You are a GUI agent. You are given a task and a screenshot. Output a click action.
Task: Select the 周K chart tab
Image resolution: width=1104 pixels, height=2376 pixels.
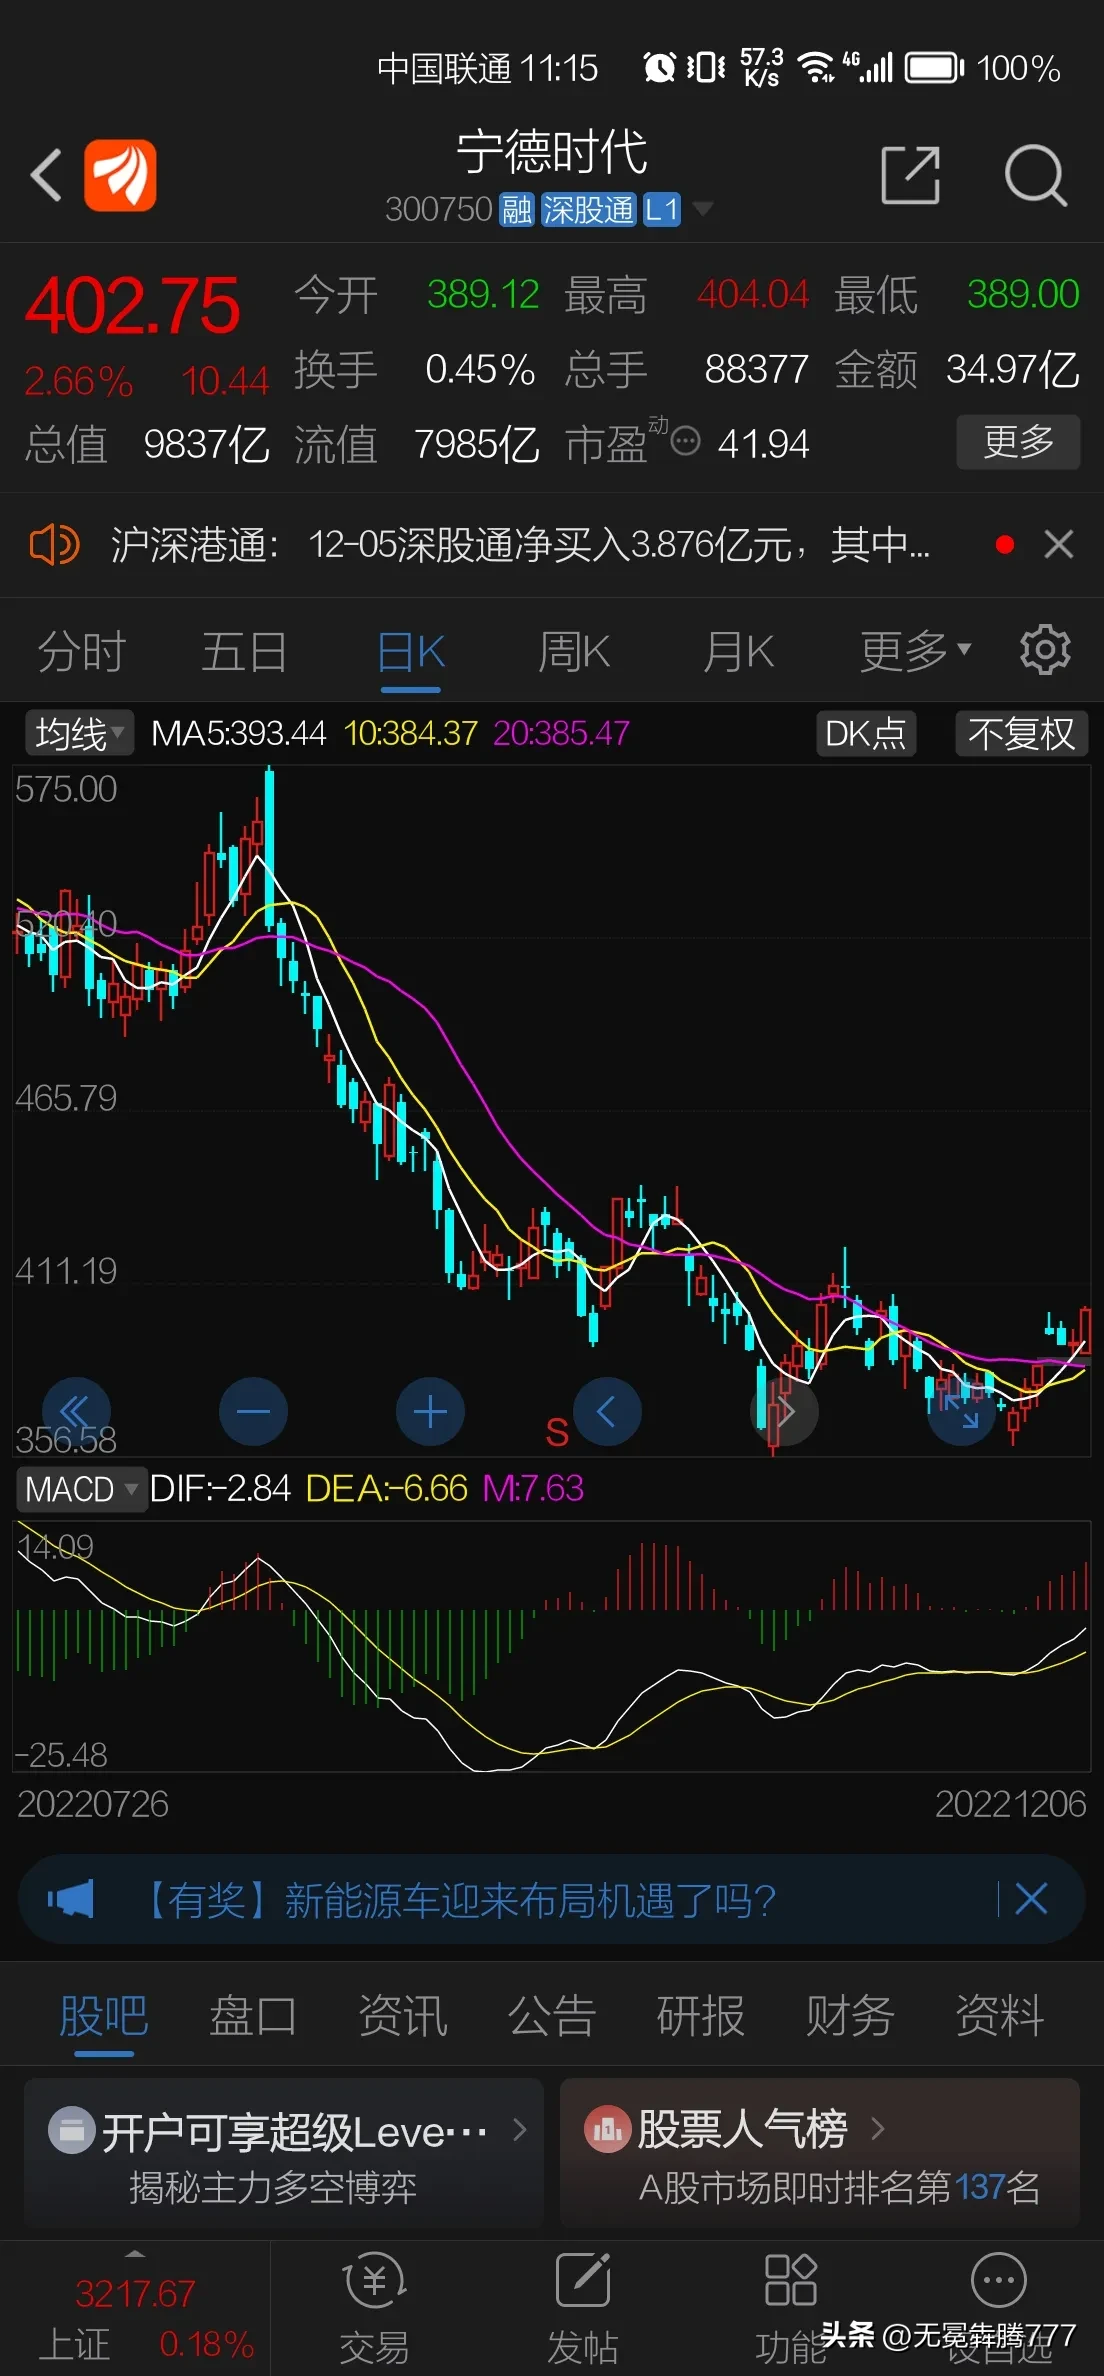coord(574,653)
